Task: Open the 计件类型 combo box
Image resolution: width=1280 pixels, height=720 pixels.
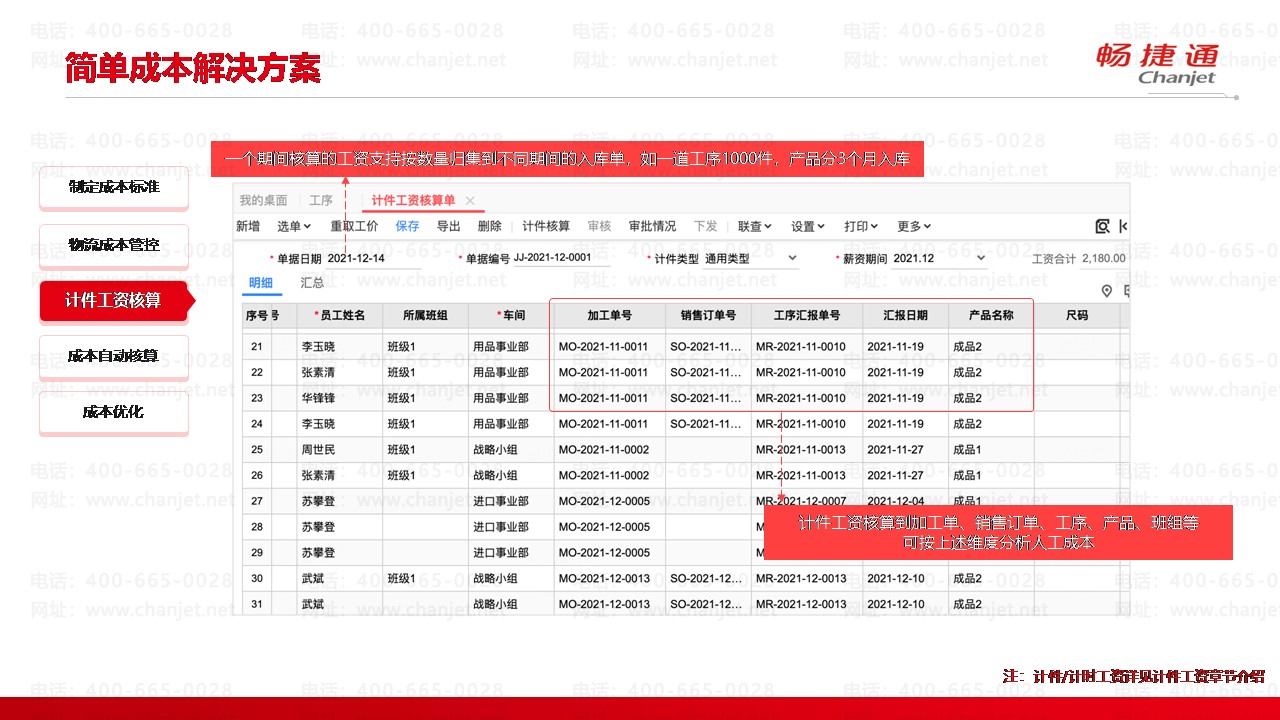Action: click(x=750, y=258)
